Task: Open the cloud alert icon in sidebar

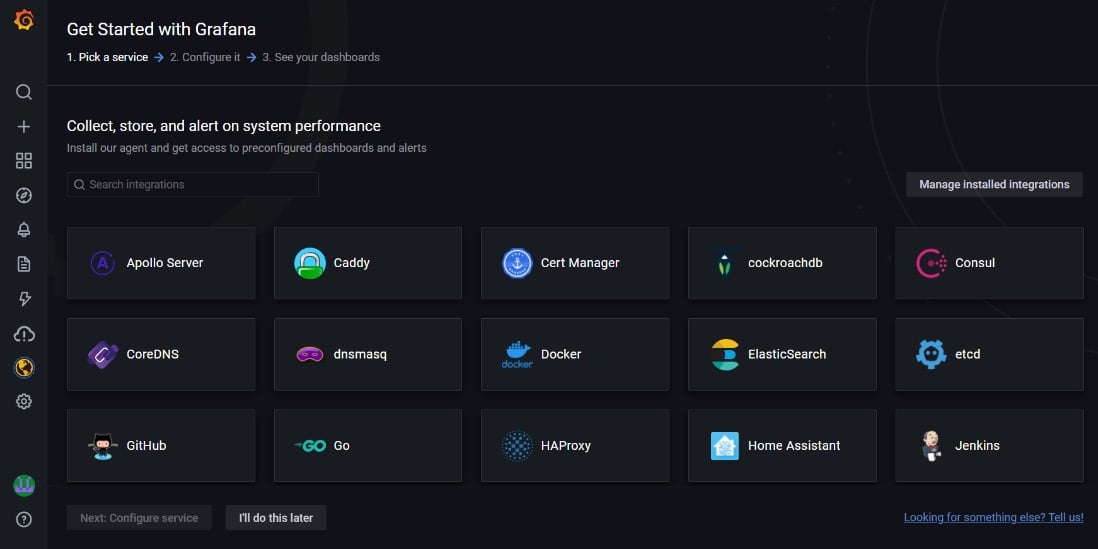Action: pos(24,334)
